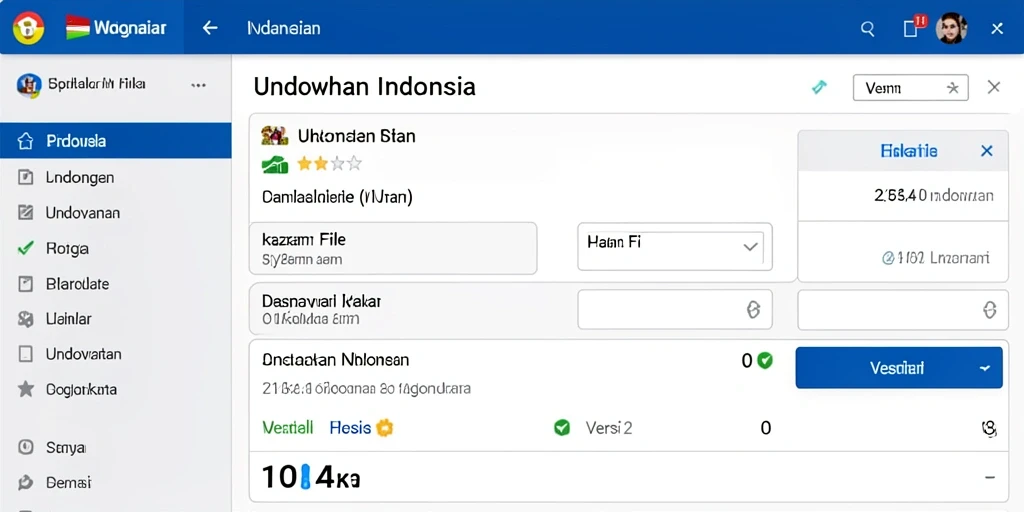Click the Dasnavuarl Kakar row

(x=413, y=310)
